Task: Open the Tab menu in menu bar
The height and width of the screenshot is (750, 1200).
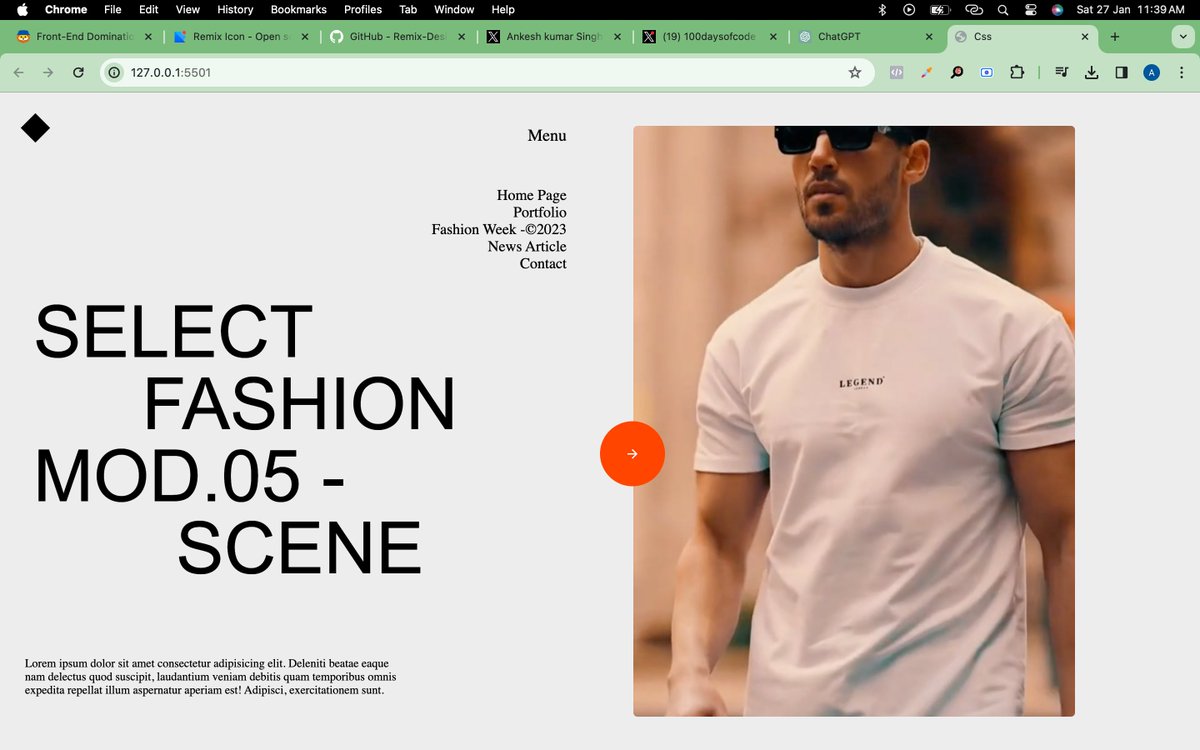Action: point(408,9)
